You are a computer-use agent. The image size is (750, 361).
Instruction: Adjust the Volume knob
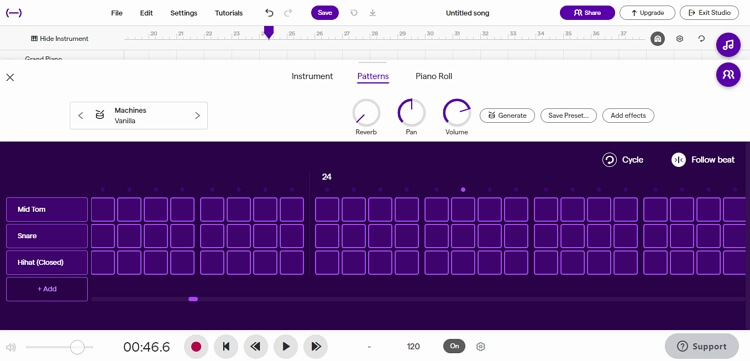[457, 113]
